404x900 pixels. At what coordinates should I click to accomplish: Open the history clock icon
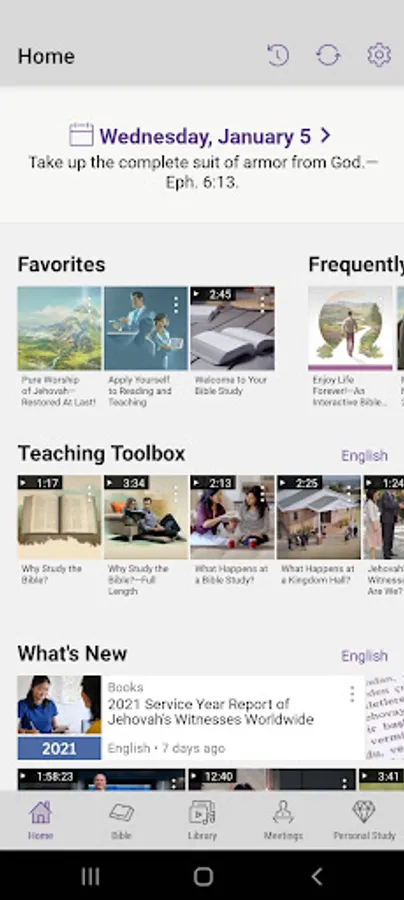pos(278,56)
